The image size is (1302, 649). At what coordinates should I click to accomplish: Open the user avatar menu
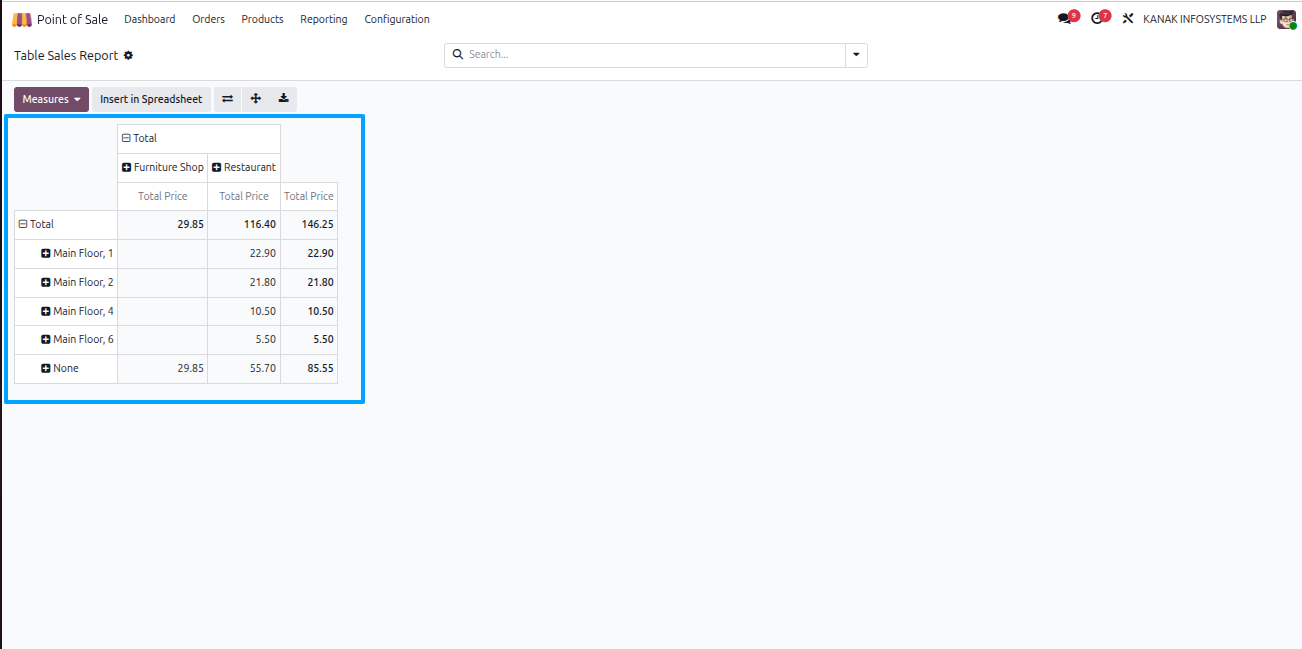[x=1286, y=19]
